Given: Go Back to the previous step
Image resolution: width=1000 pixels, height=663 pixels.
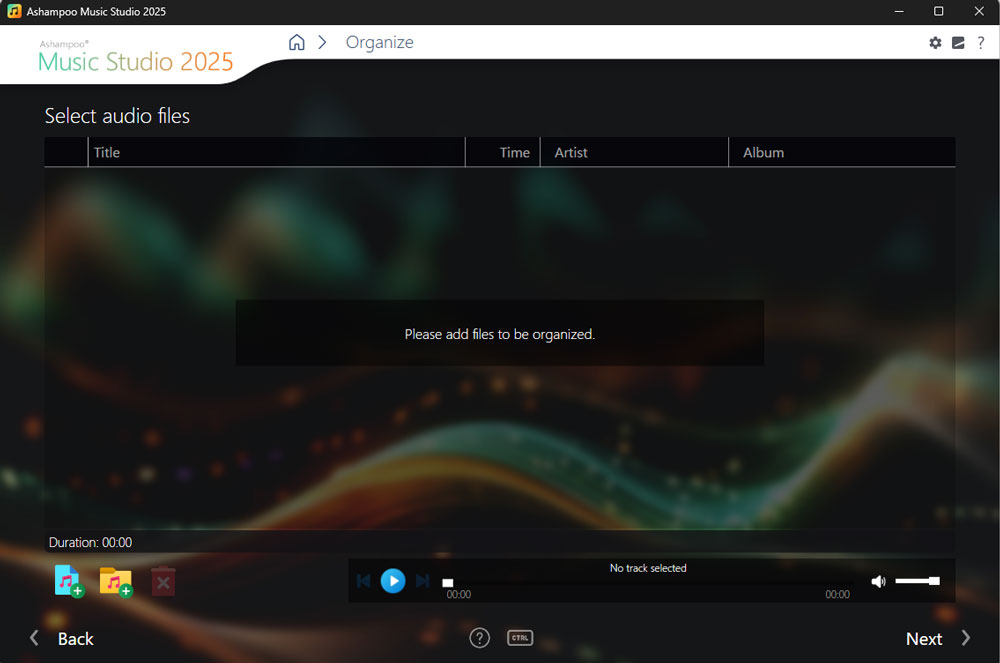Looking at the screenshot, I should pos(62,638).
